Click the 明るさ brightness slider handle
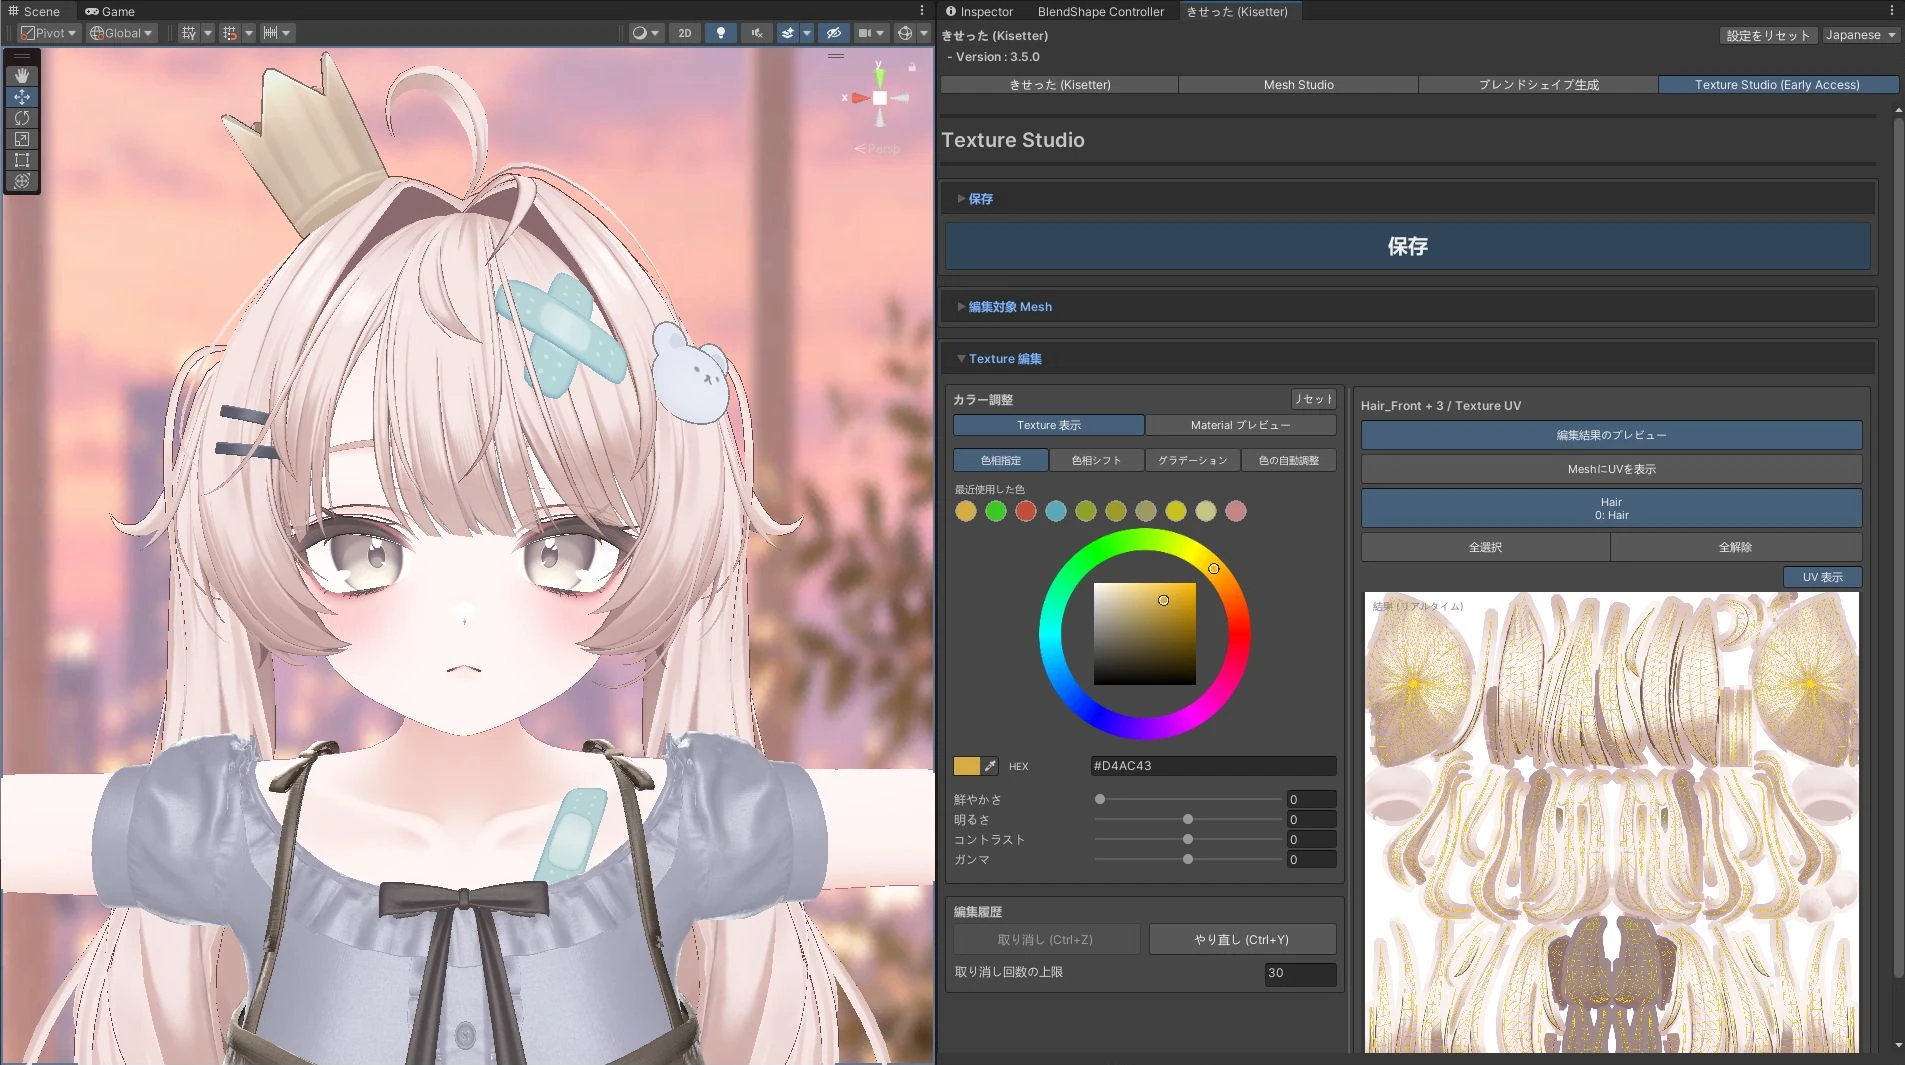Image resolution: width=1905 pixels, height=1065 pixels. 1188,819
